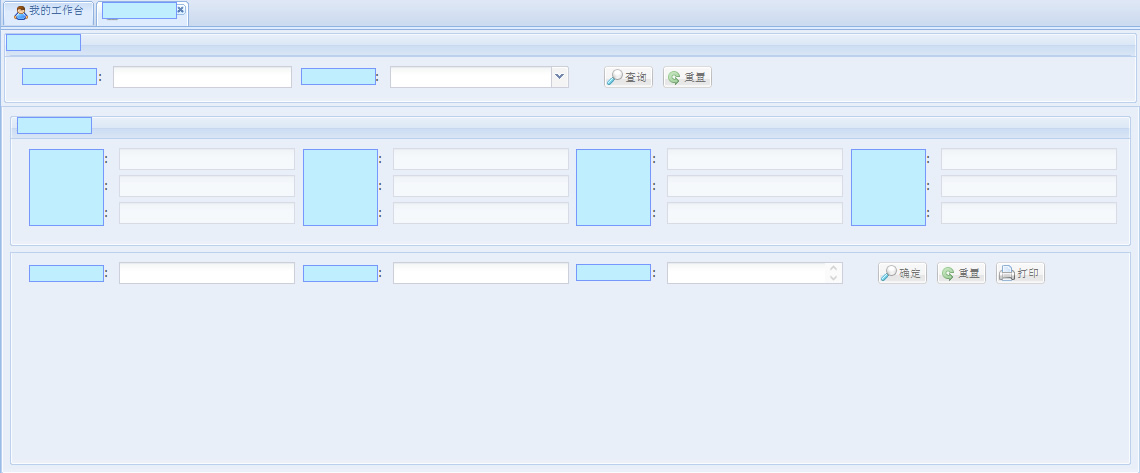This screenshot has height=473, width=1140.
Task: Click inside the combo box text field
Action: coord(470,77)
